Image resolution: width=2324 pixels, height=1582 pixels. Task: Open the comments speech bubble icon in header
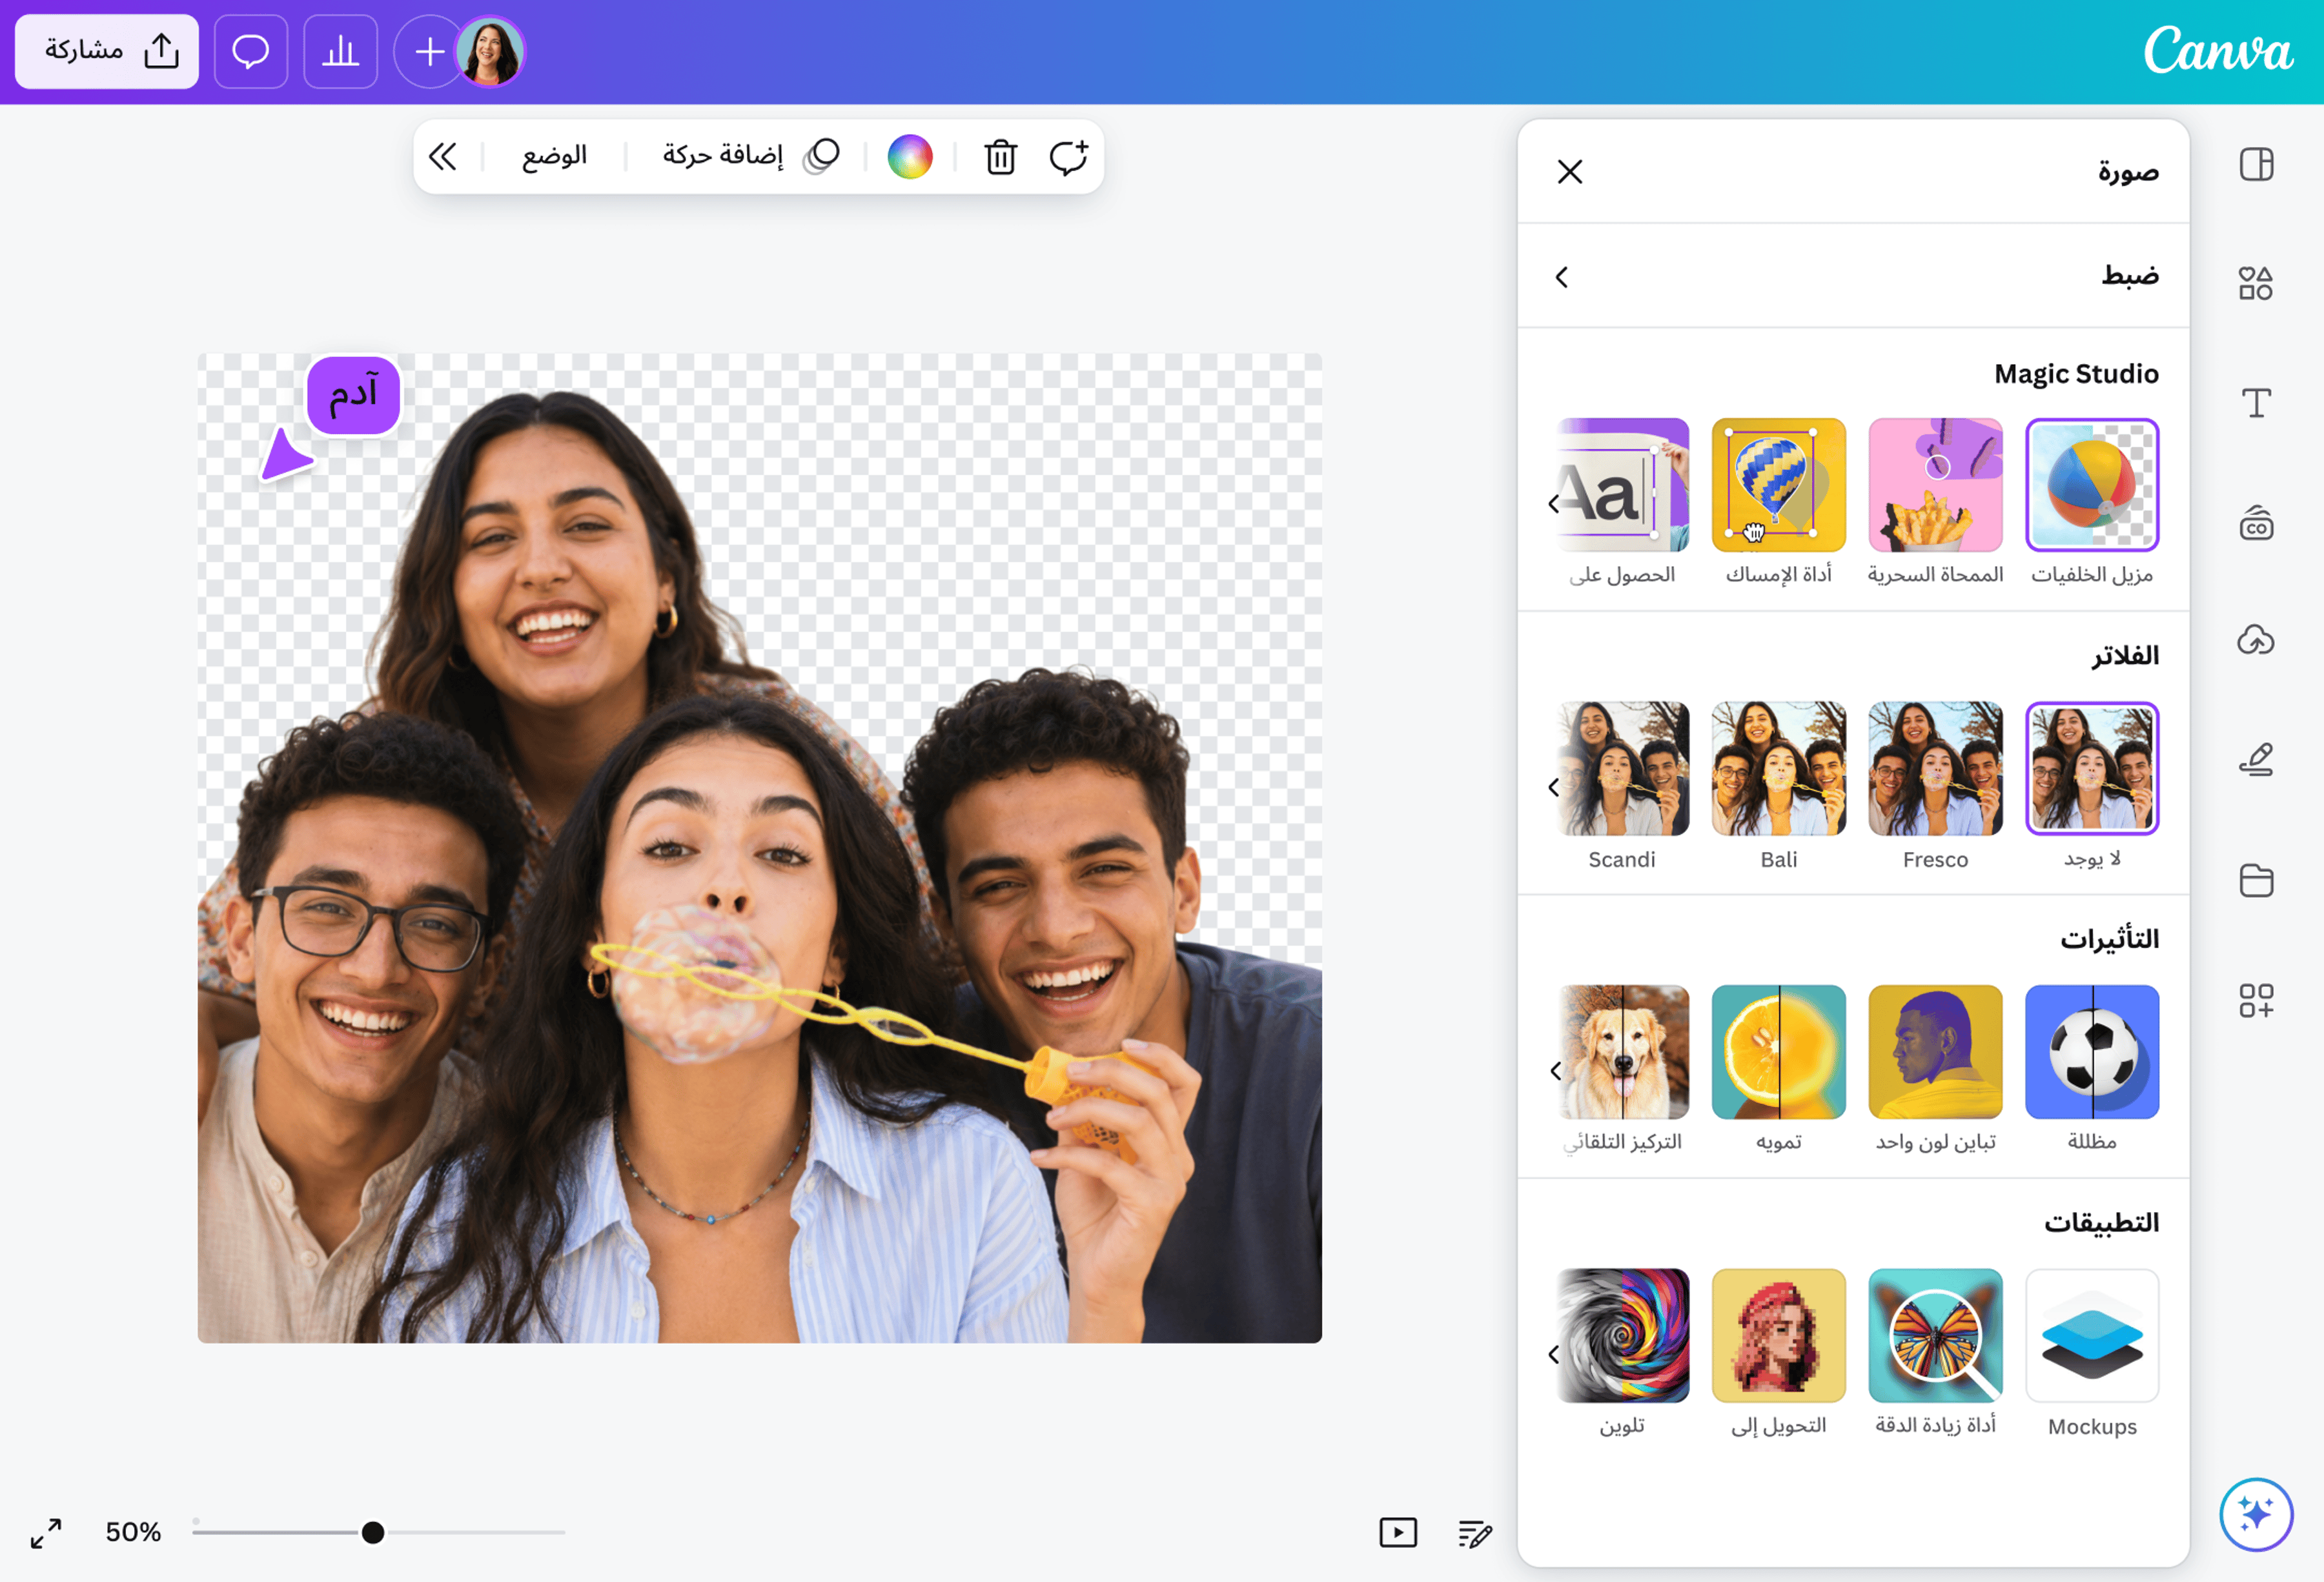pos(251,51)
